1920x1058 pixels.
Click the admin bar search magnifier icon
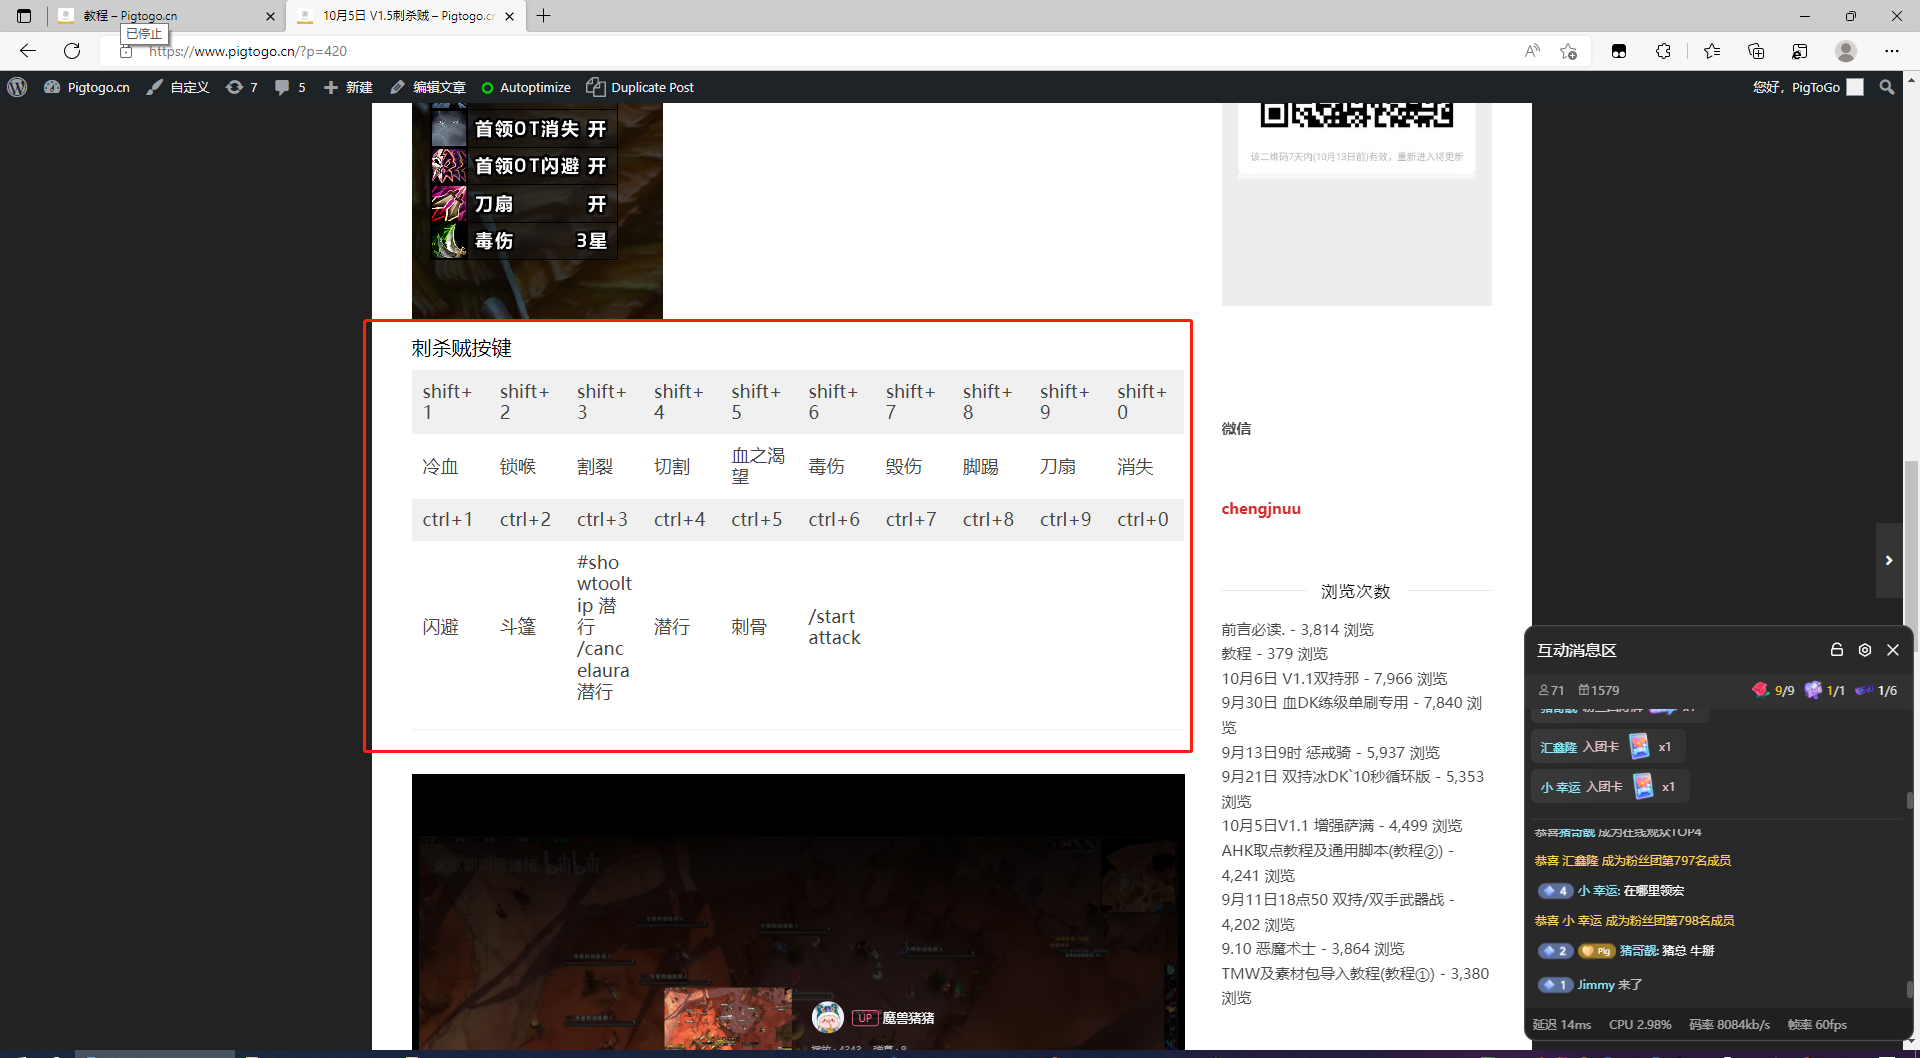point(1887,87)
